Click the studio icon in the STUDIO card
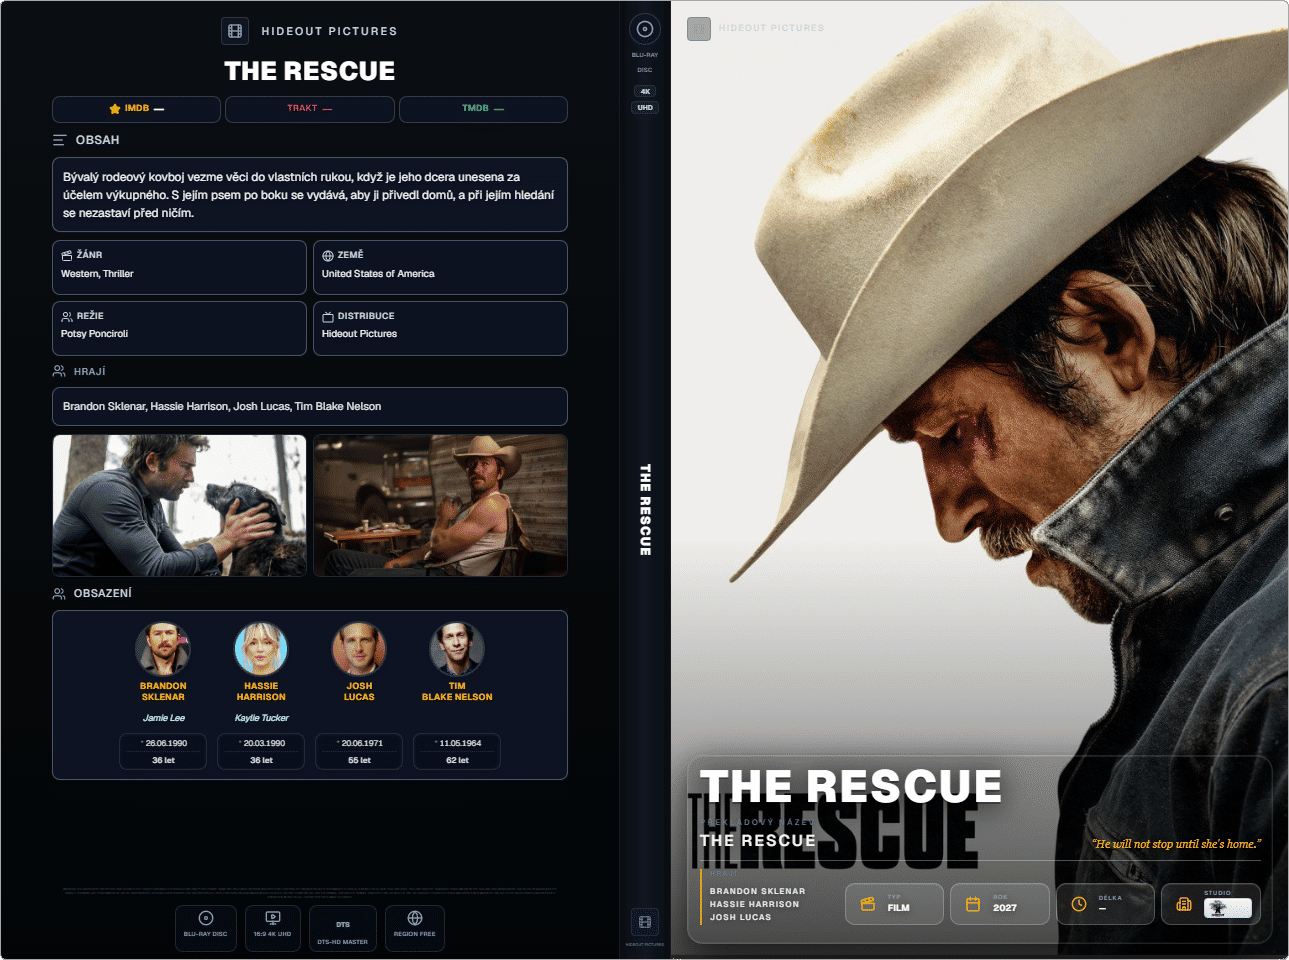This screenshot has height=960, width=1289. point(1184,904)
